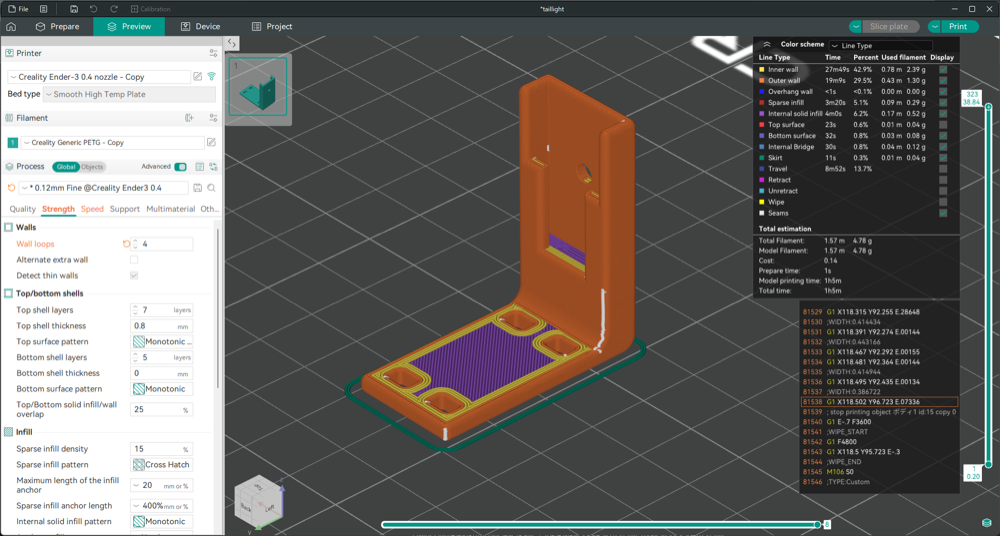Open the printer preset dropdown

[x=99, y=77]
